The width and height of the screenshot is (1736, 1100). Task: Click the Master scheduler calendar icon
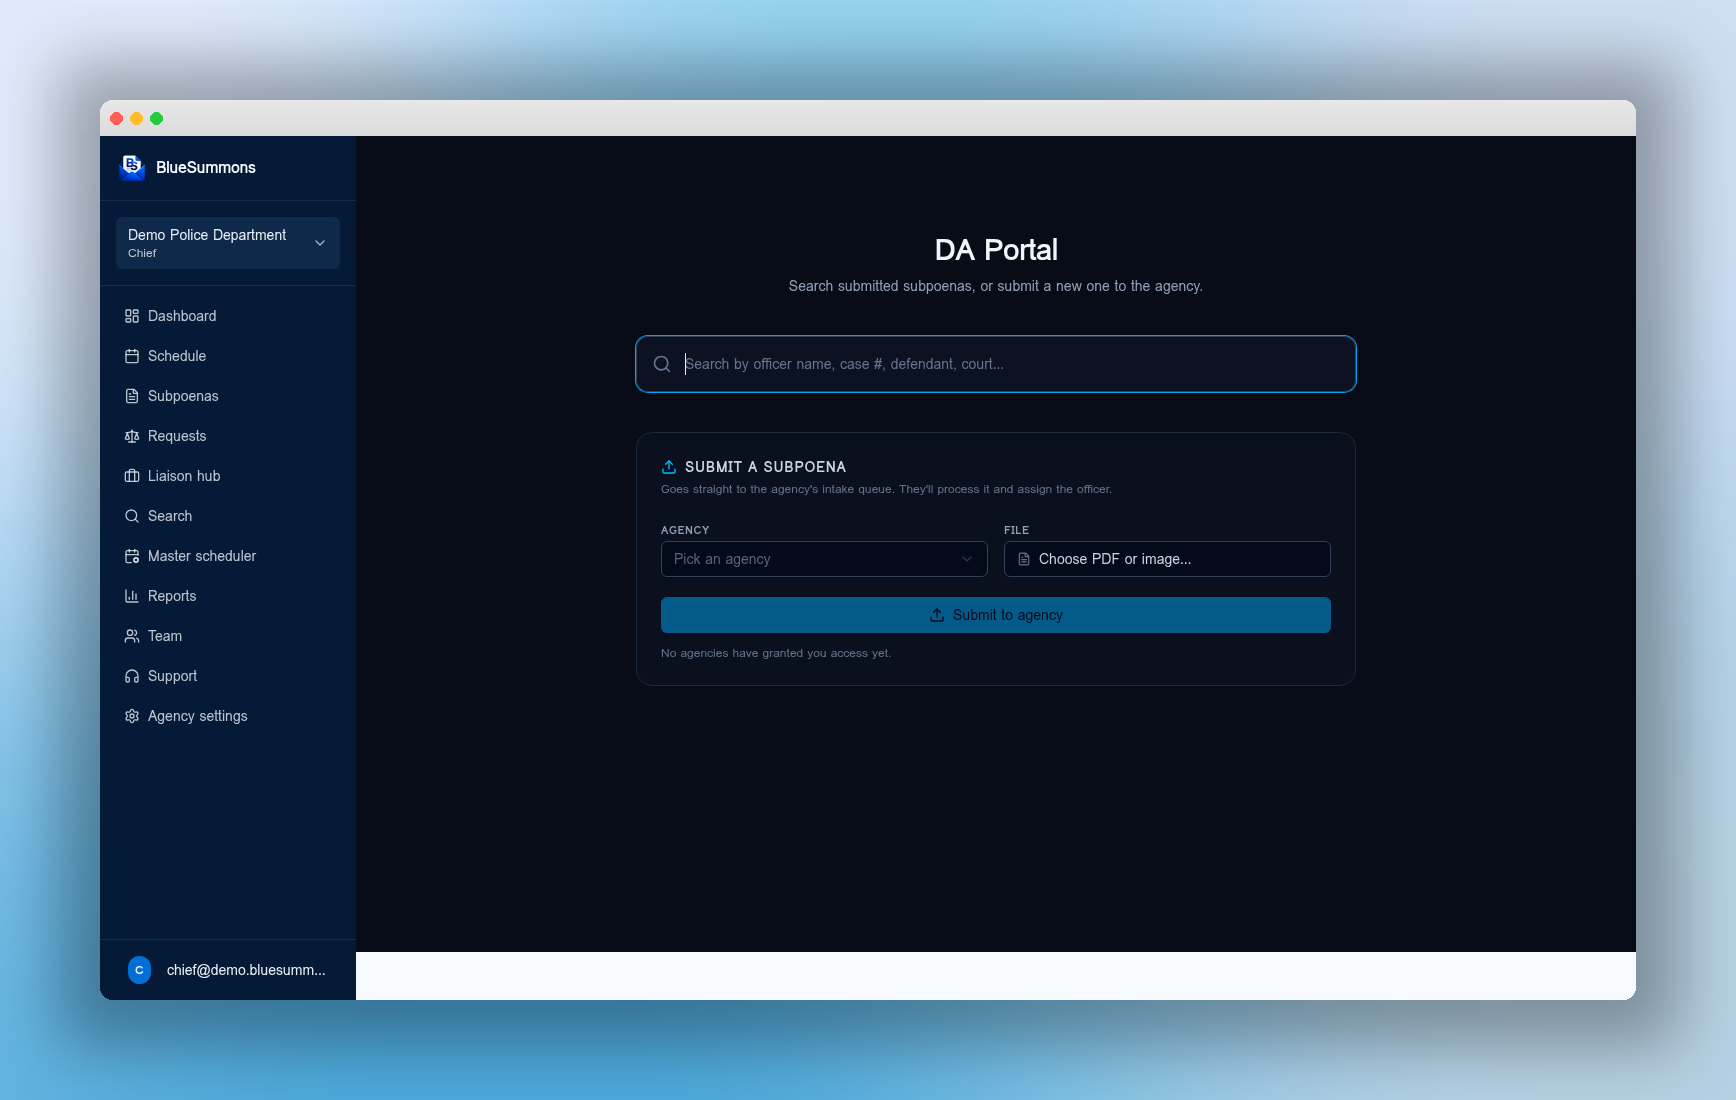132,556
